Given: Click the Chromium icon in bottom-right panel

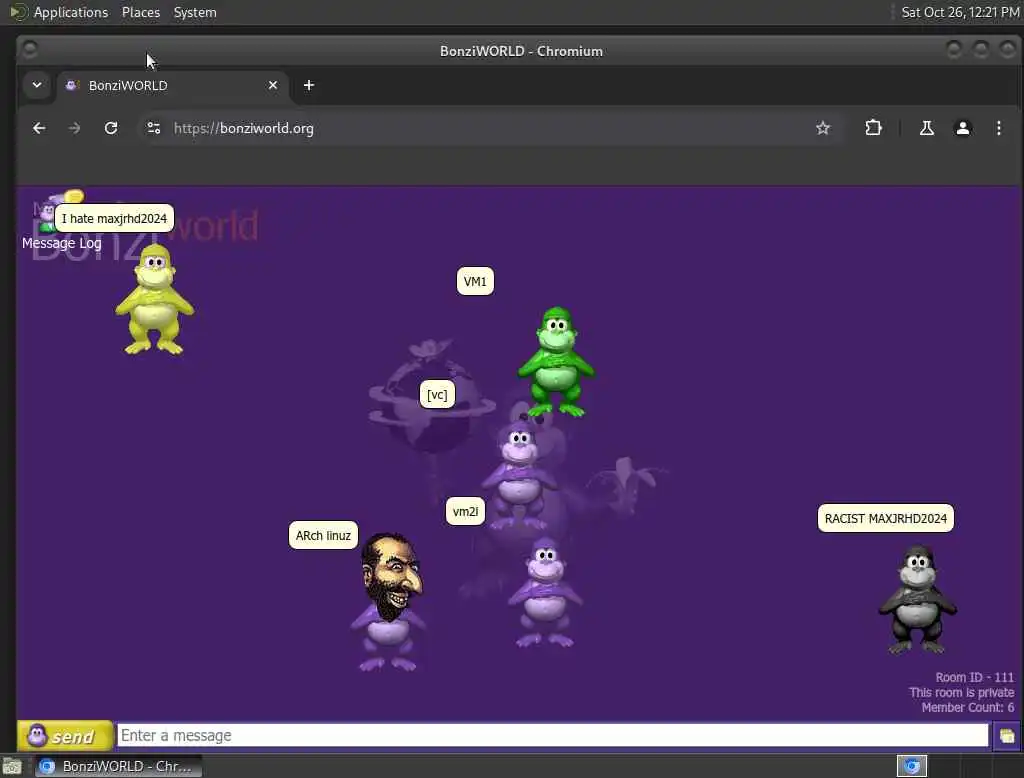Looking at the screenshot, I should click(x=912, y=766).
